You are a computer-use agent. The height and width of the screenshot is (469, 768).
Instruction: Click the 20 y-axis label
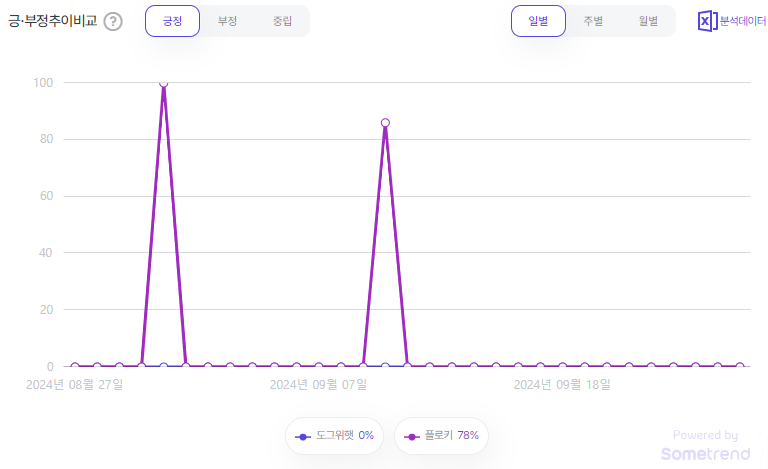[47, 309]
